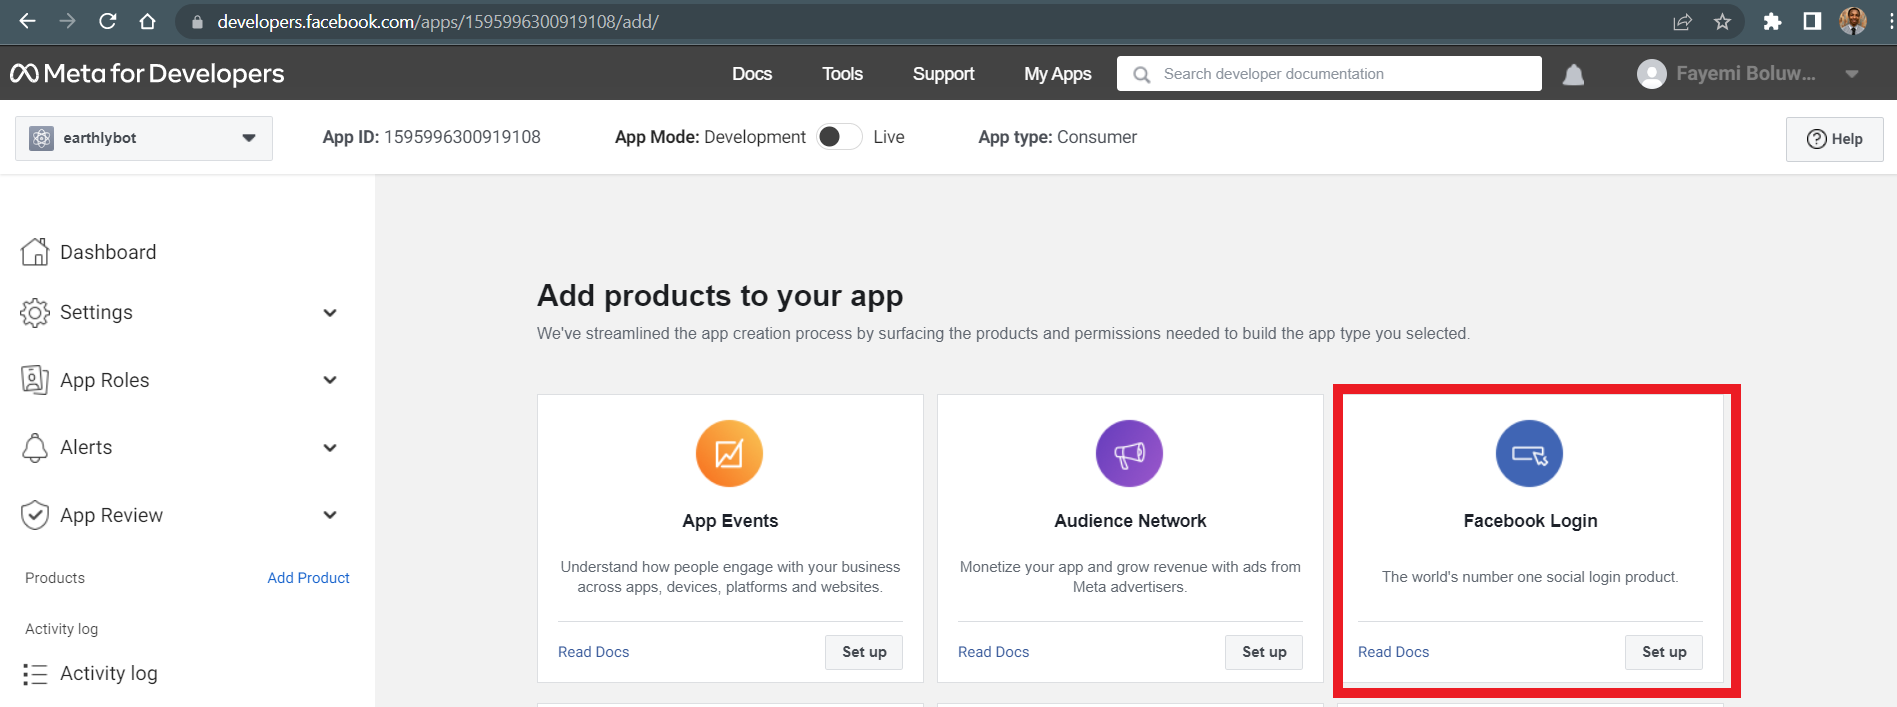
Task: Click the App Events chart icon
Action: tap(729, 454)
